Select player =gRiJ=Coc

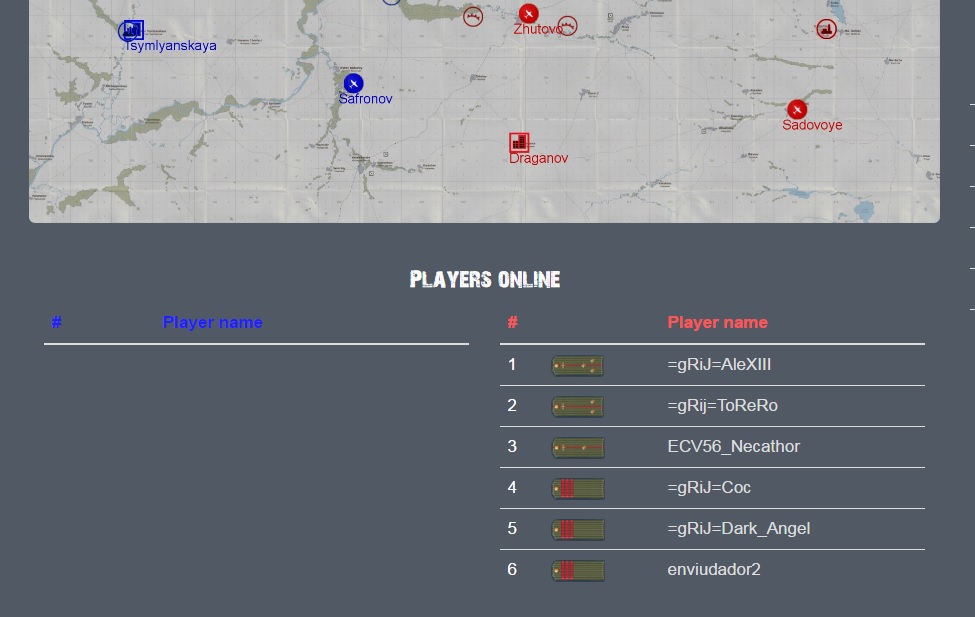pyautogui.click(x=709, y=488)
